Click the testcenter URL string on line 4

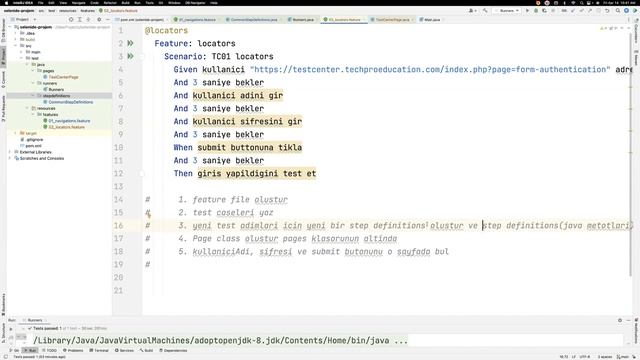coord(430,69)
